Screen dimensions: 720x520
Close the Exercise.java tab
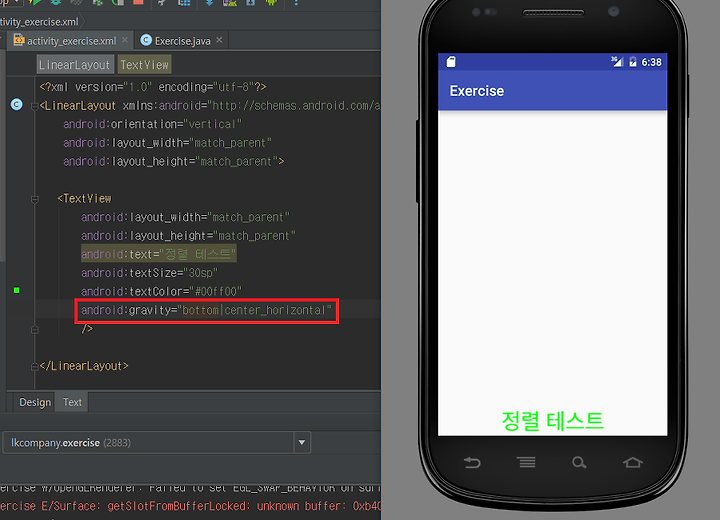point(219,40)
